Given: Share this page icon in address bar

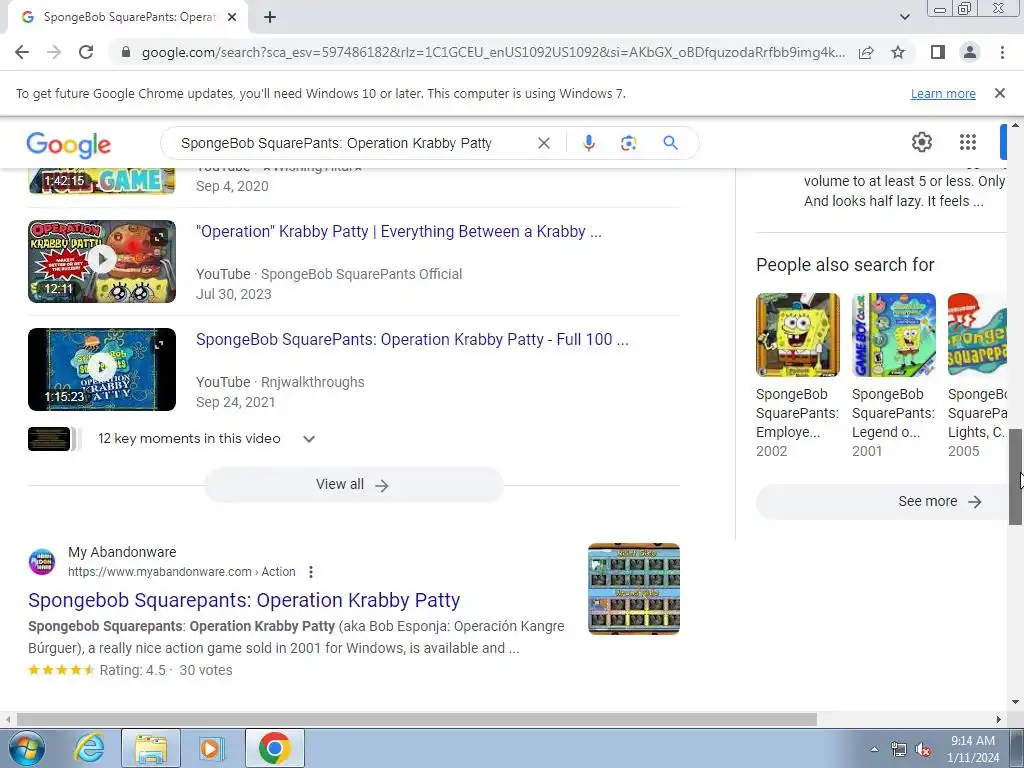Looking at the screenshot, I should pos(866,52).
